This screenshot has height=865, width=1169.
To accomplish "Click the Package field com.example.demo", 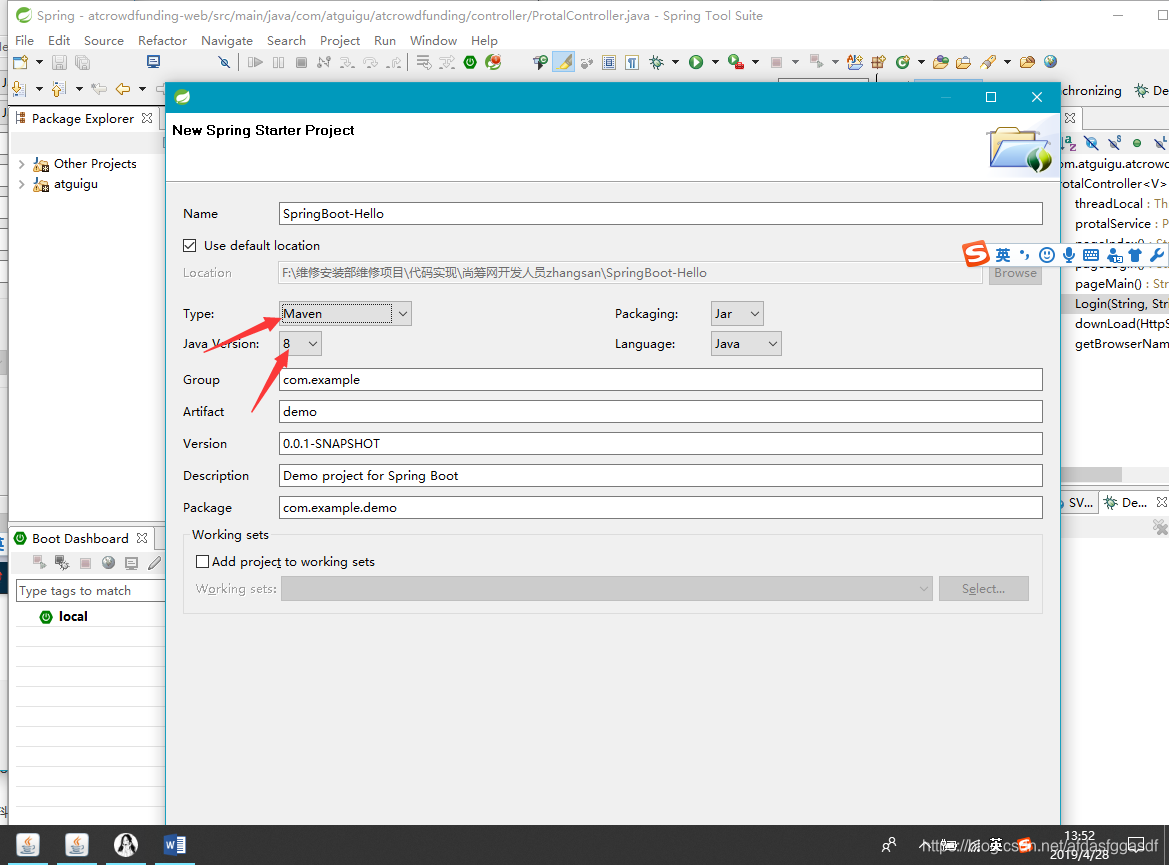I will tap(661, 508).
